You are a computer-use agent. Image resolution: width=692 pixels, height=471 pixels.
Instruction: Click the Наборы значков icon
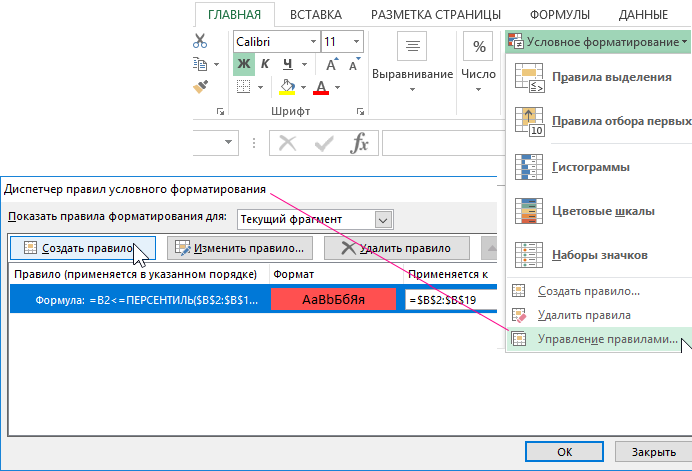[529, 255]
